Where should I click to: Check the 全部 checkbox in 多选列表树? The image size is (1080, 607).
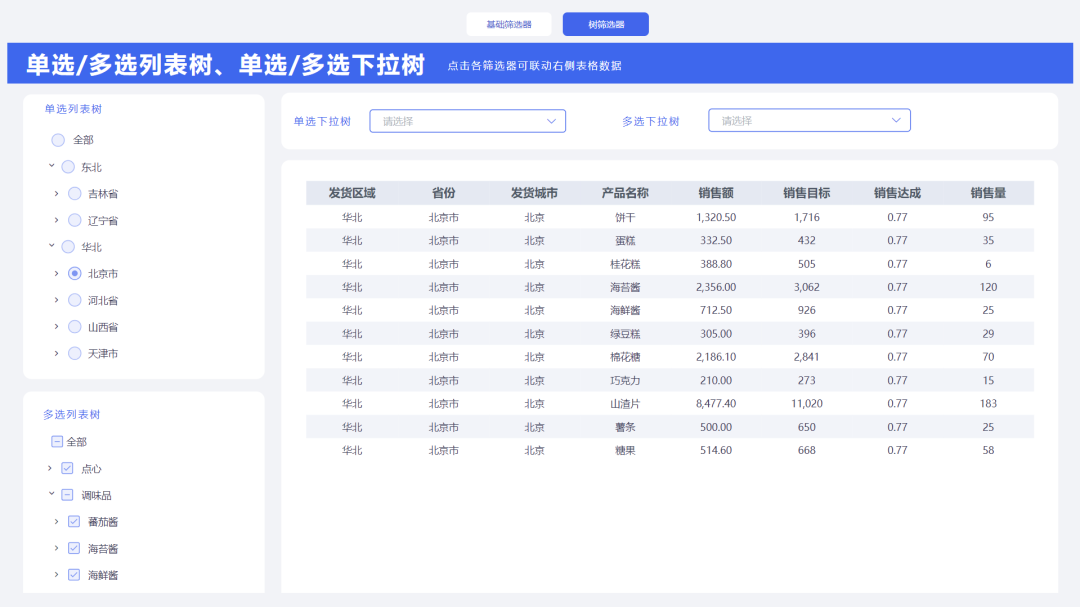[57, 441]
